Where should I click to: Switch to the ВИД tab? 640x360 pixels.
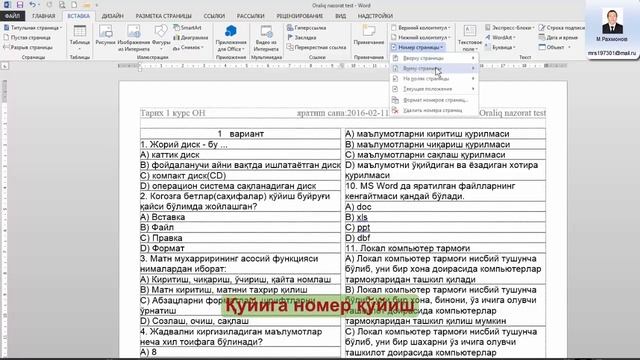click(340, 16)
